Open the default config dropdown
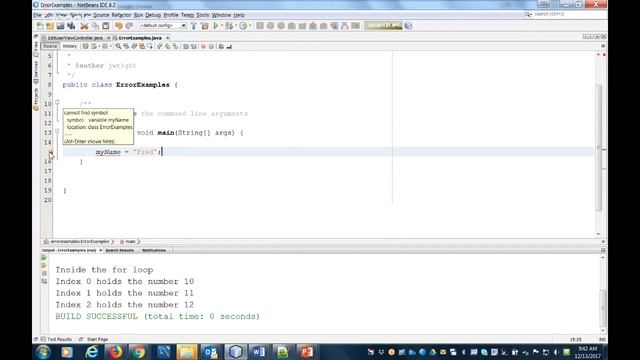 (x=163, y=26)
